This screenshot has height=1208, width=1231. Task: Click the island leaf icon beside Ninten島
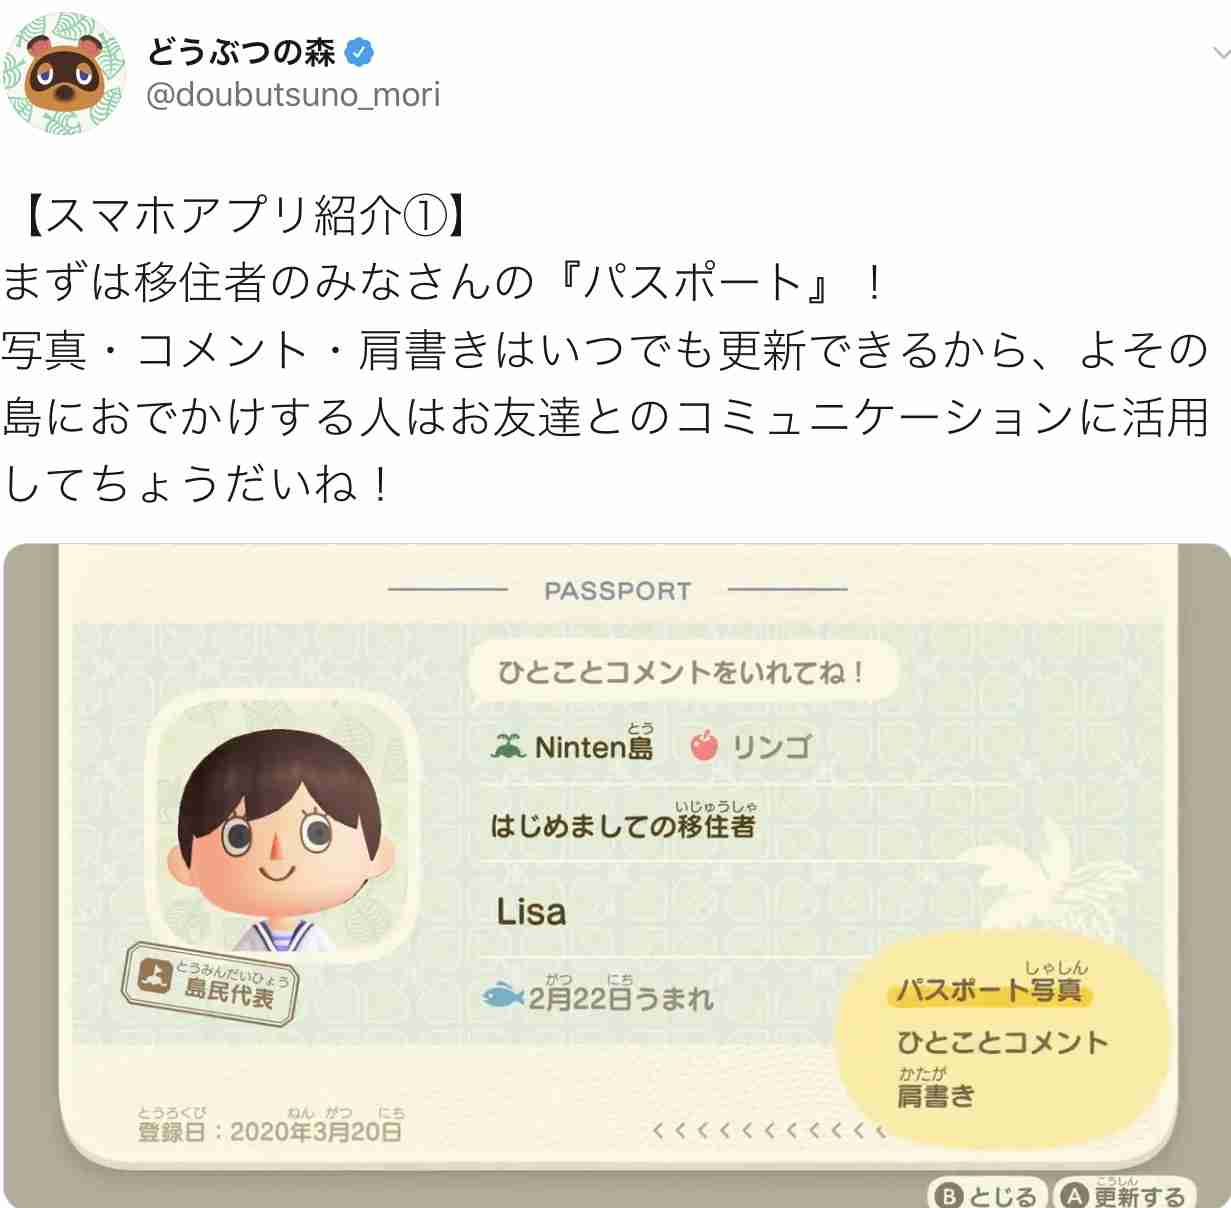tap(509, 746)
